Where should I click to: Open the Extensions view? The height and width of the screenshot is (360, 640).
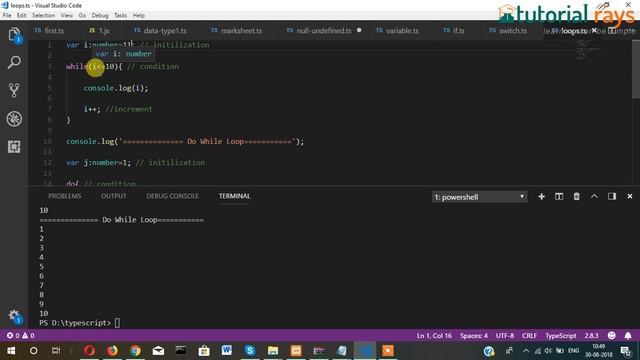(14, 147)
